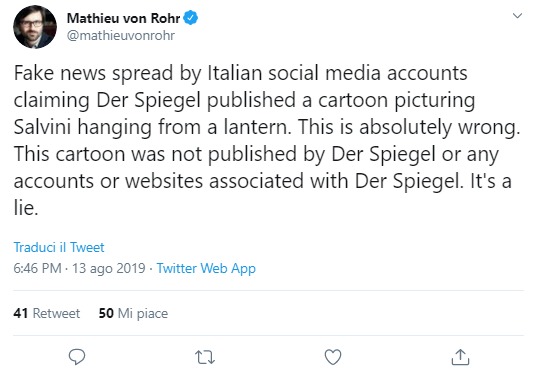Click the Mathieu von Rohr display name

click(x=123, y=18)
